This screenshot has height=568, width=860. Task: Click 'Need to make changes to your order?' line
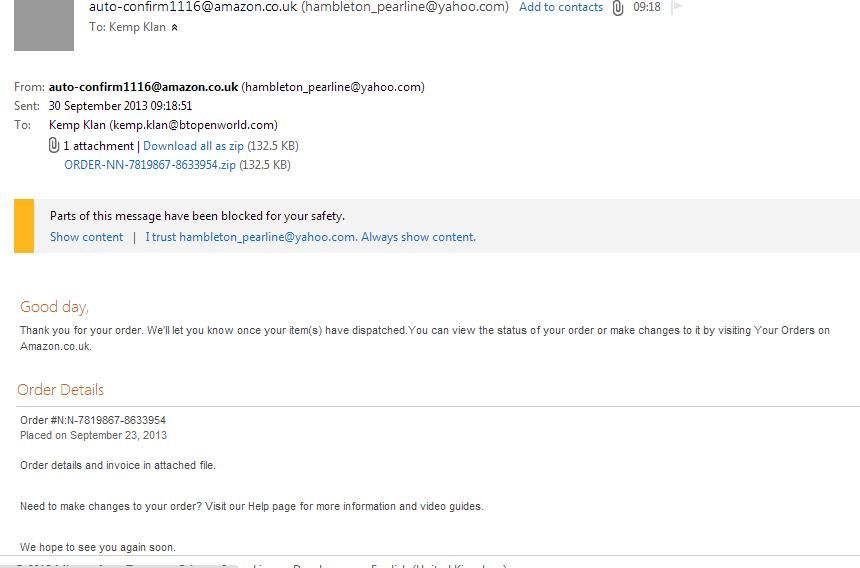tap(252, 506)
